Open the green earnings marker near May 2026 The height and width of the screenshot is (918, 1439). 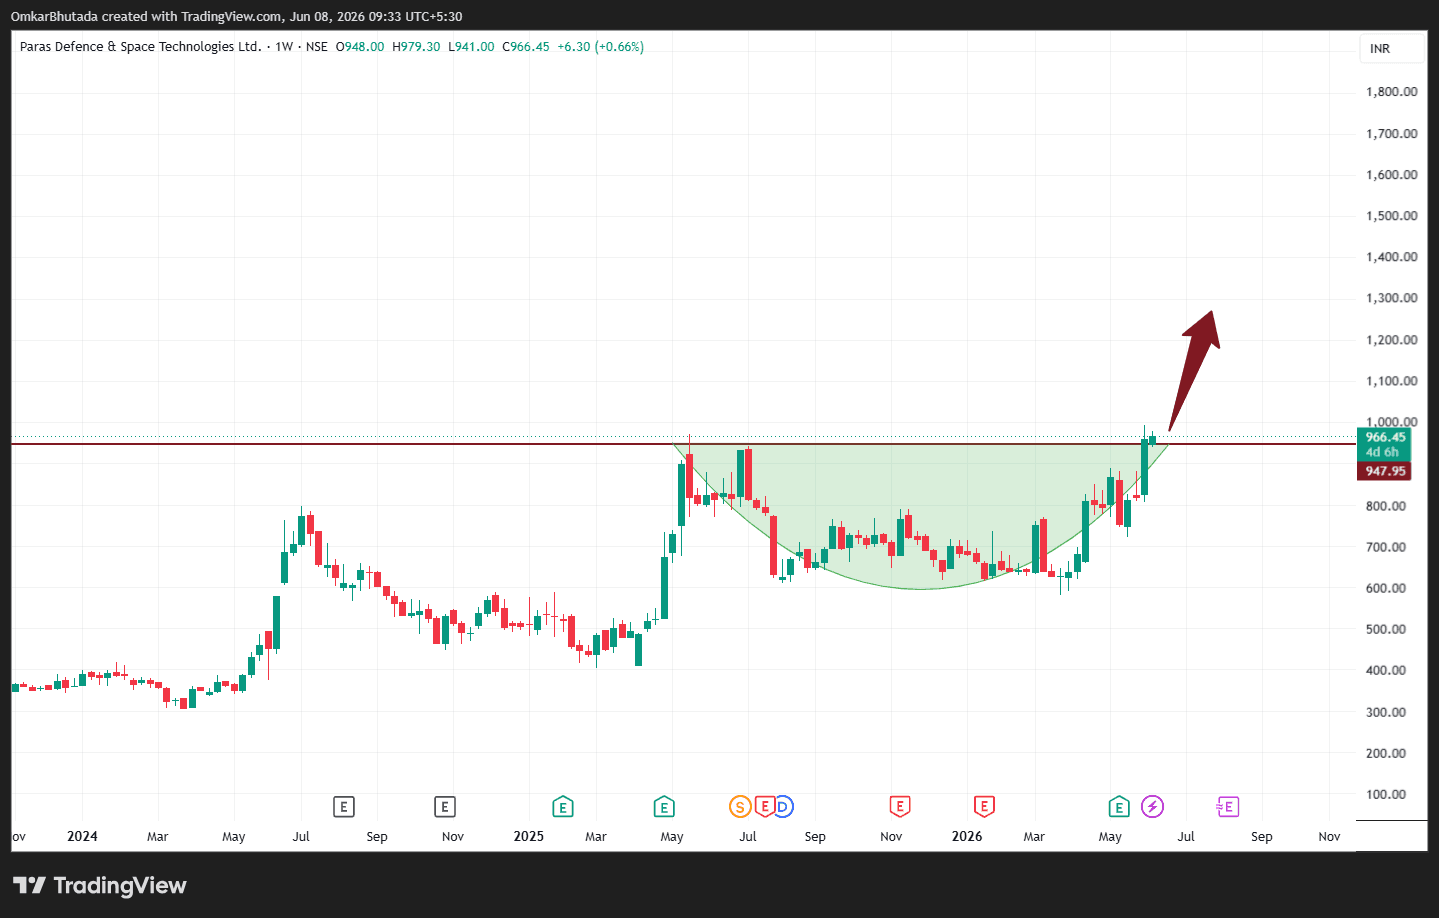coord(1119,807)
